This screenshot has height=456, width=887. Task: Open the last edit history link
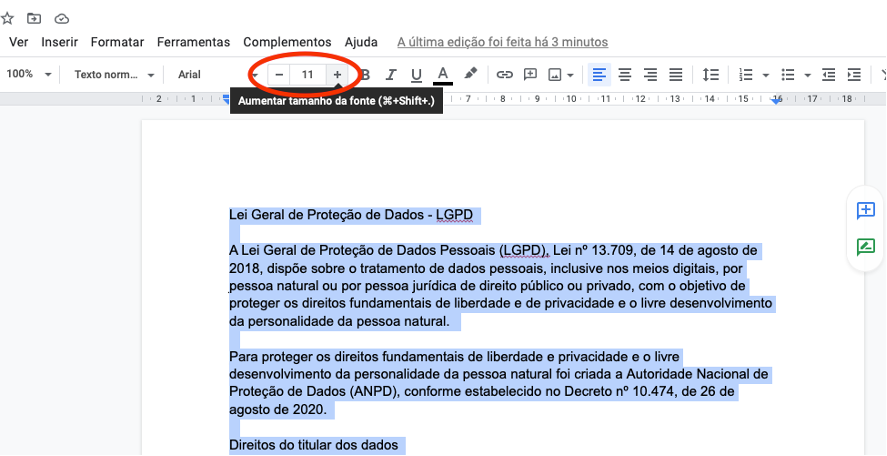[x=503, y=42]
